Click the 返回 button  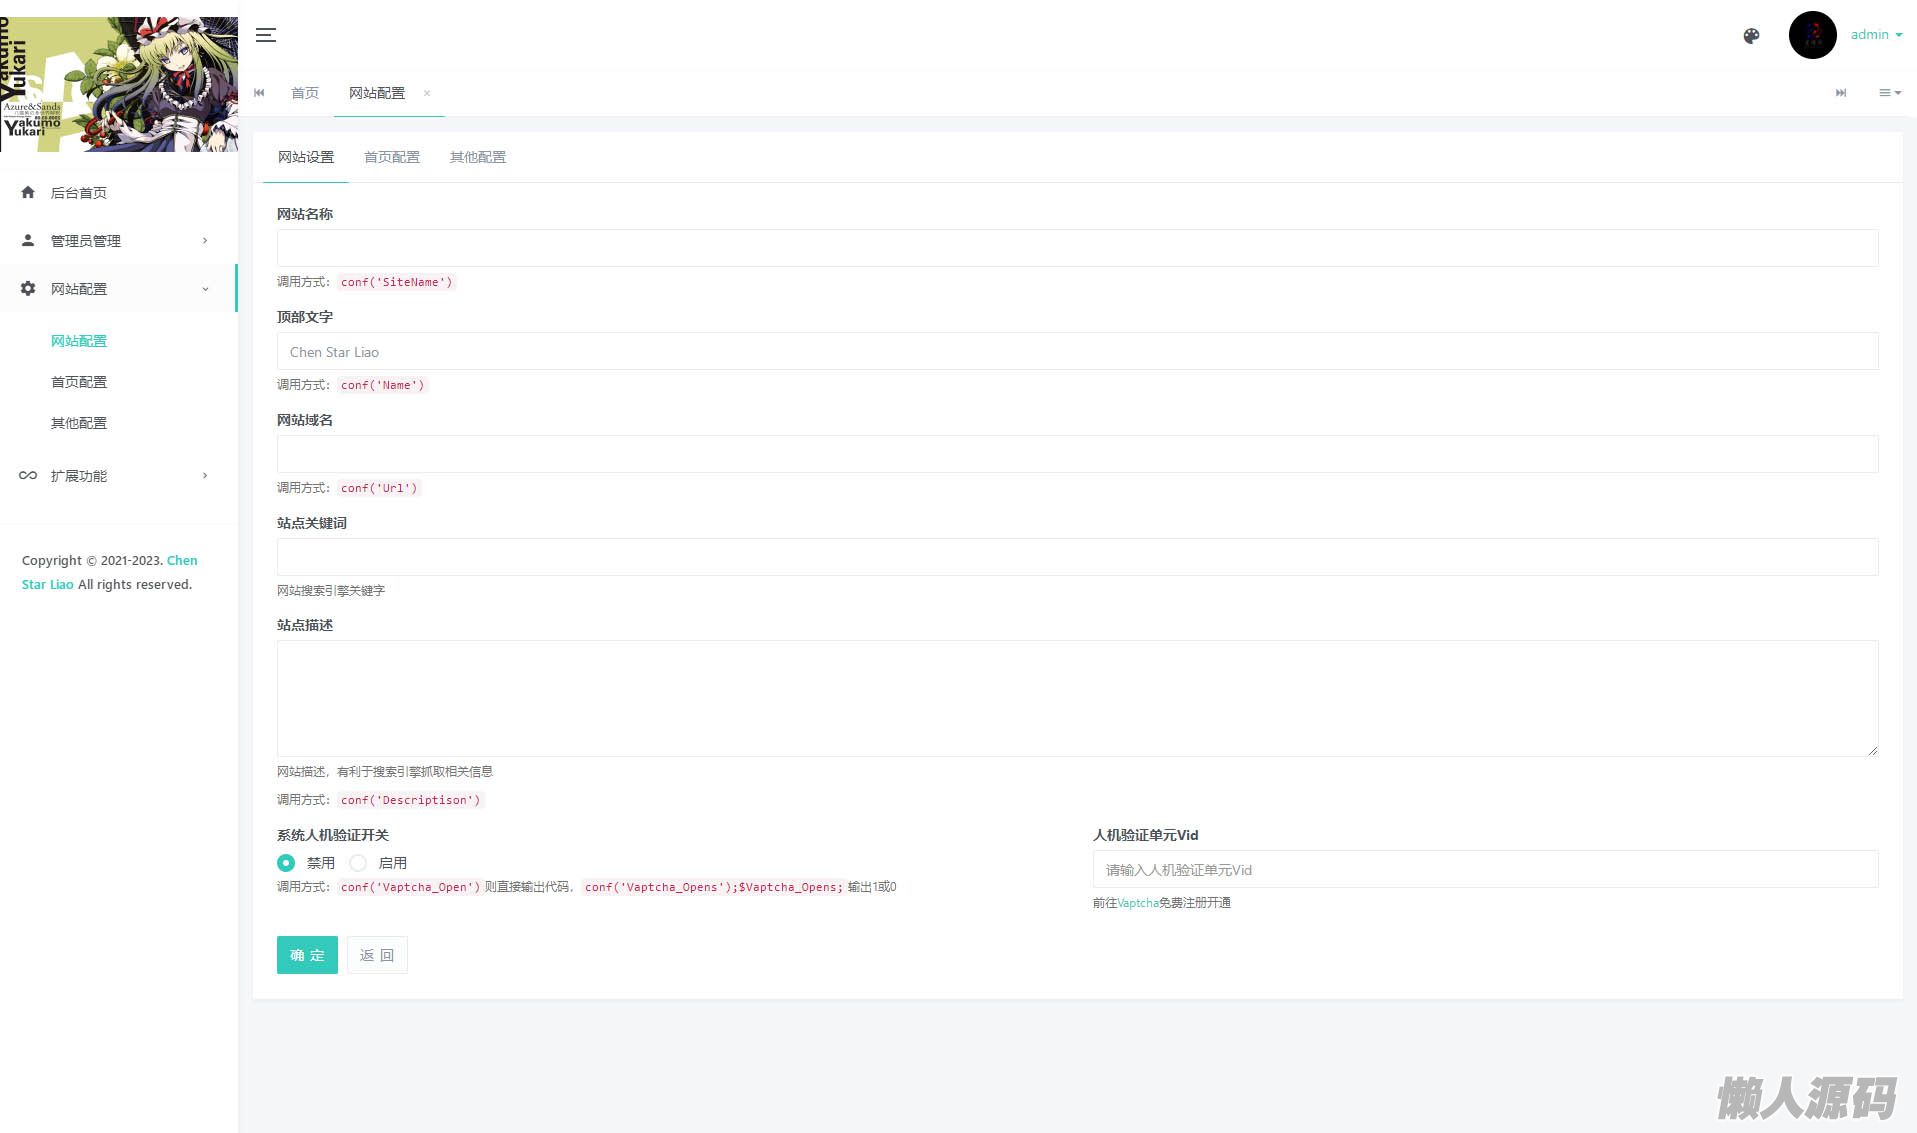[x=377, y=955]
